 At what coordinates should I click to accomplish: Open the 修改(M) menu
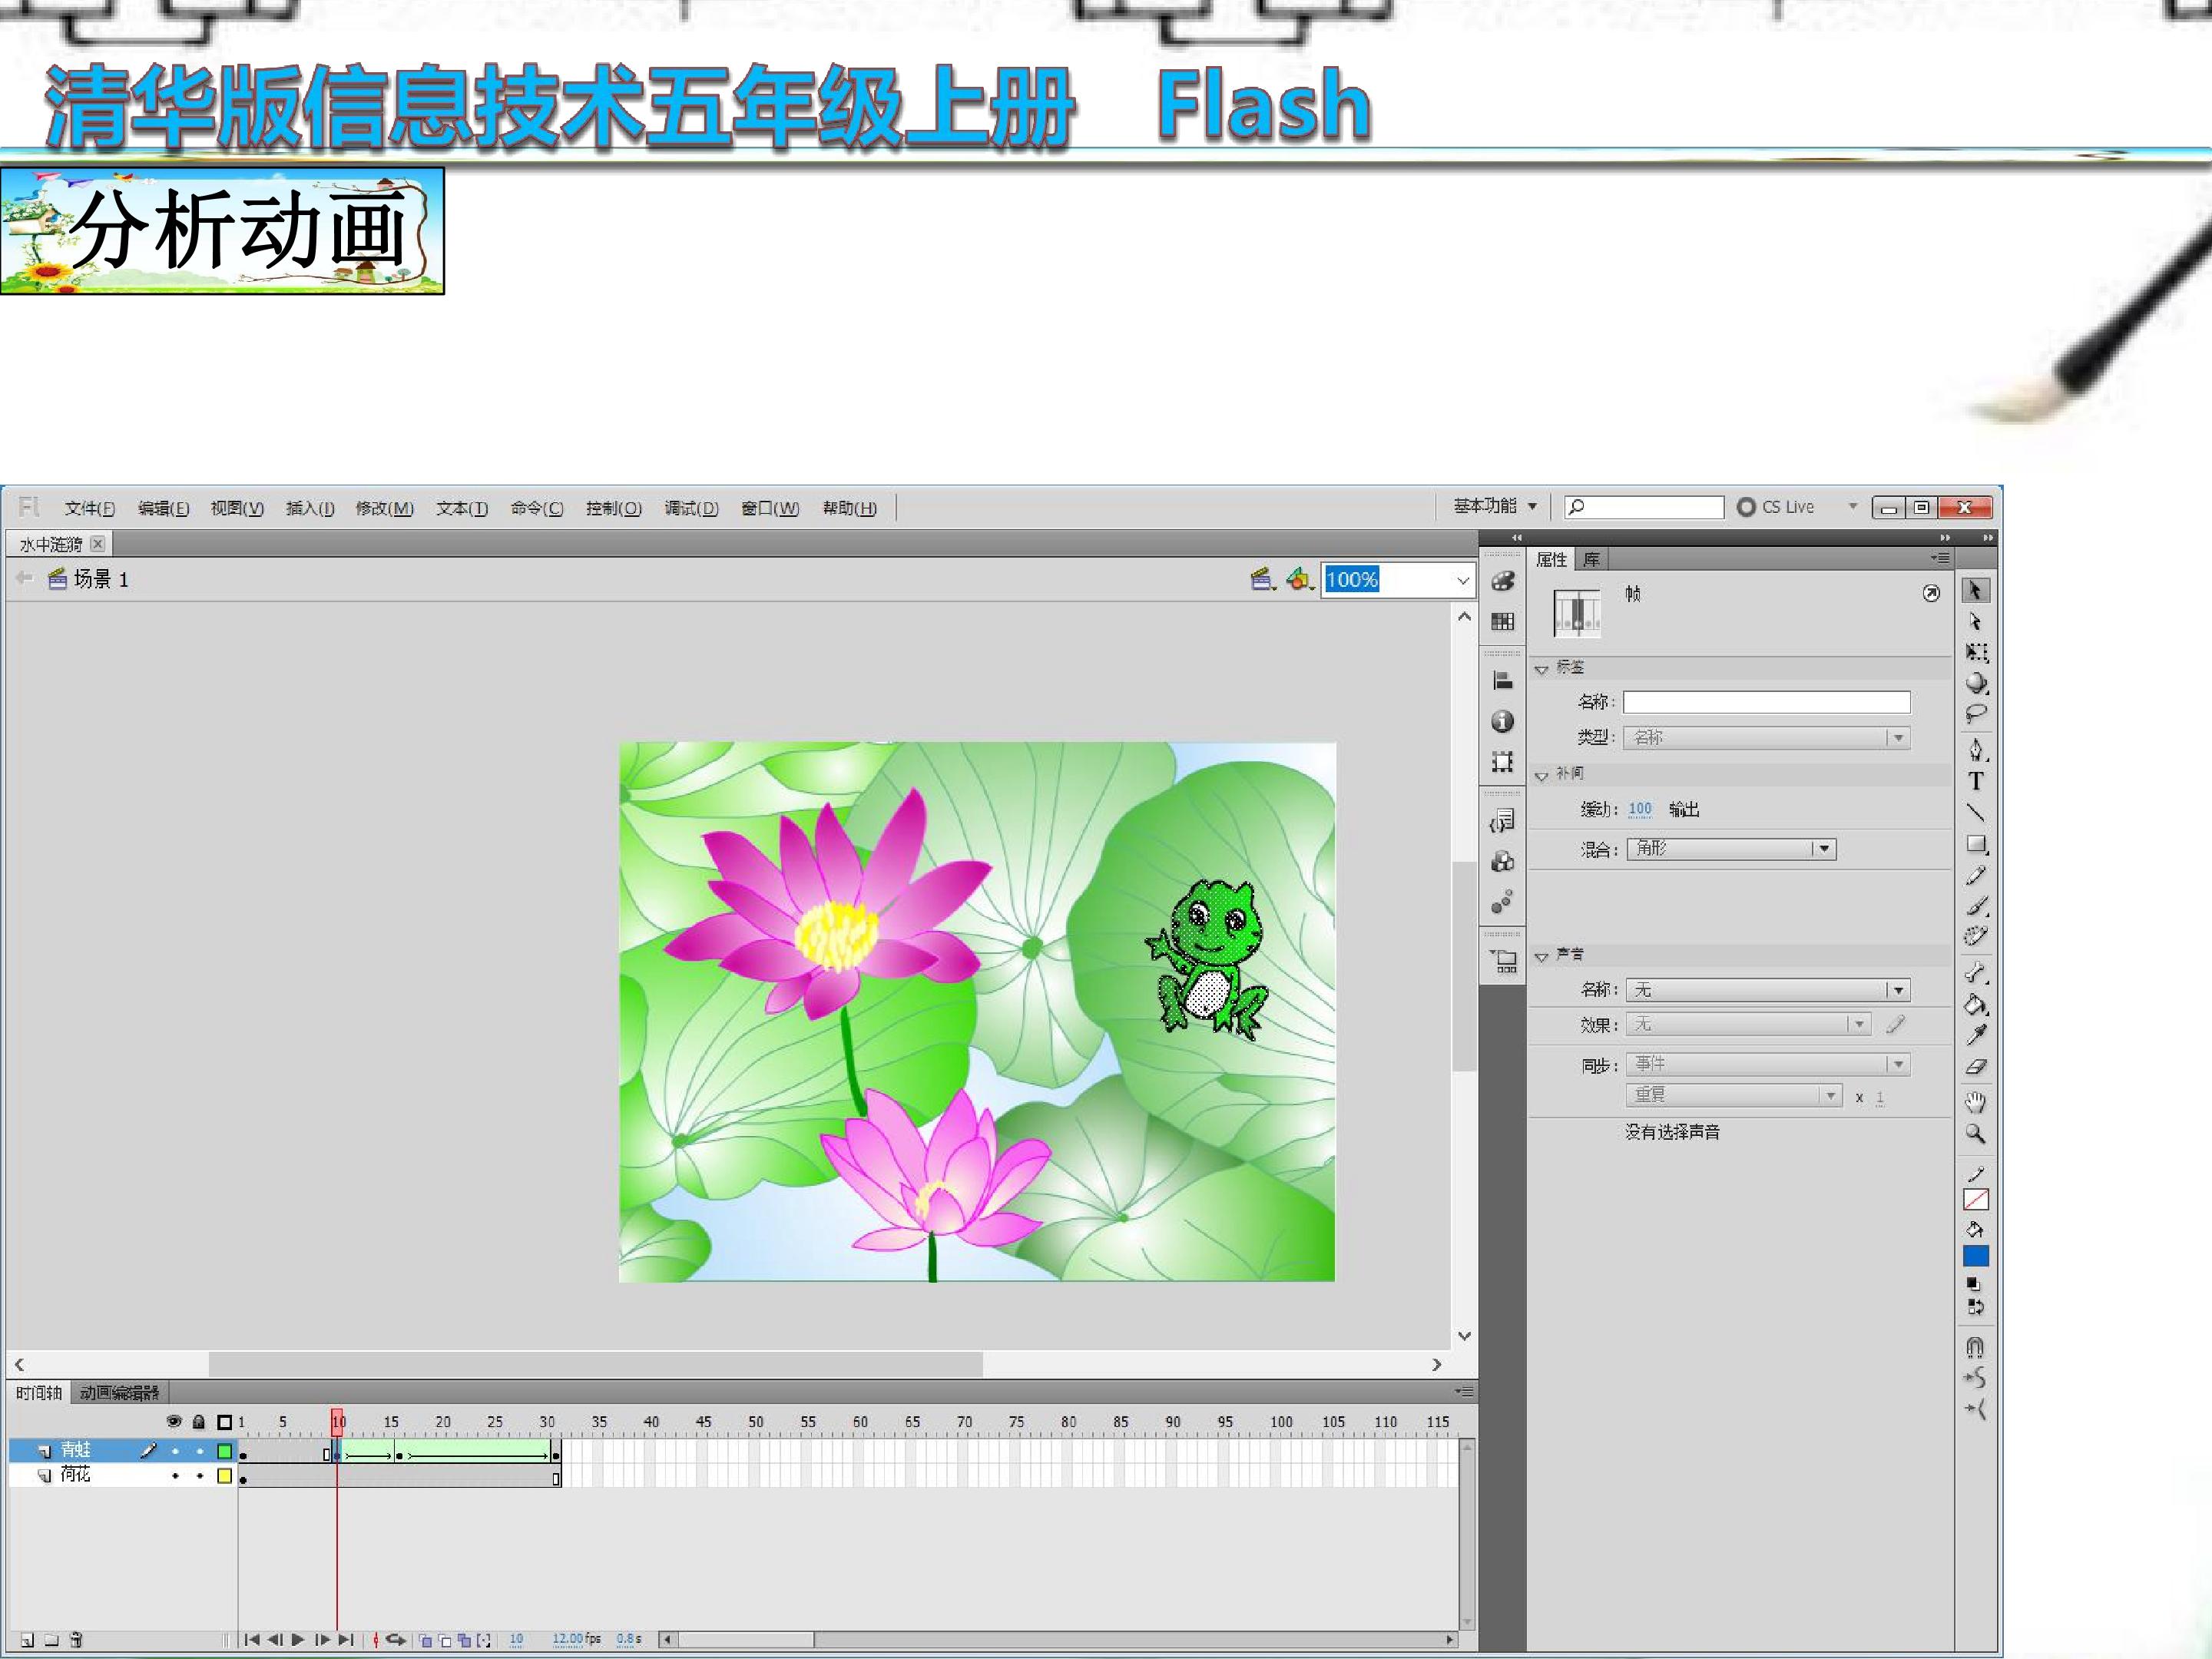(384, 508)
